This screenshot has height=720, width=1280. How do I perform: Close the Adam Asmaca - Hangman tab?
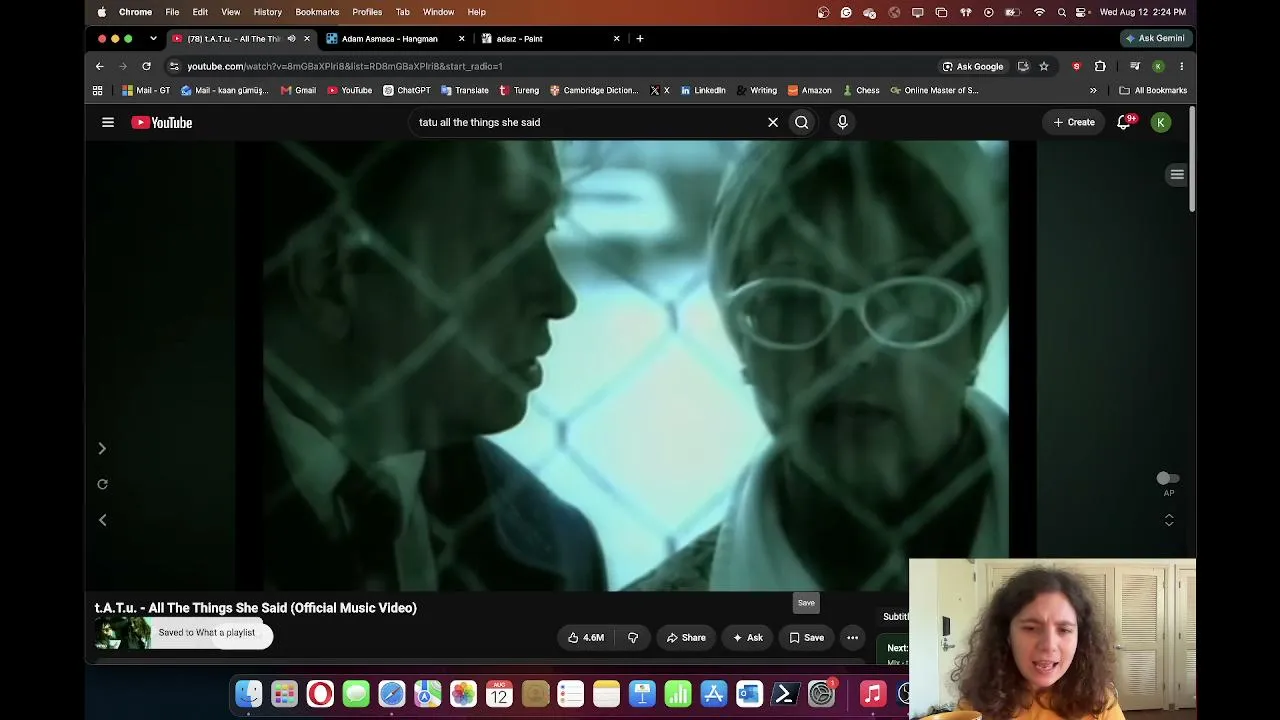[461, 39]
